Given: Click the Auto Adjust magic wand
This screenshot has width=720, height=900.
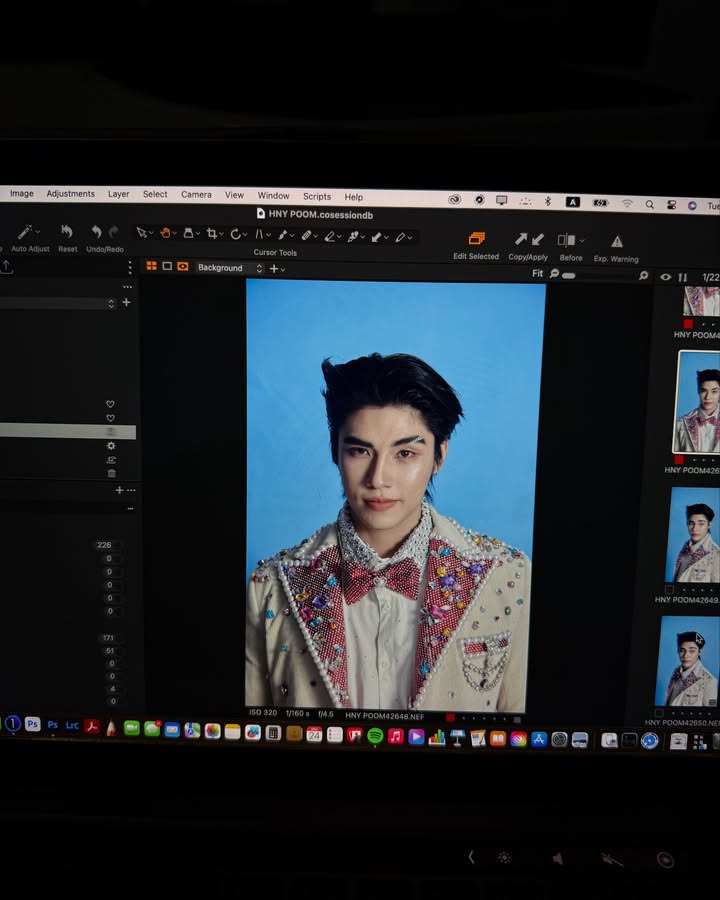Looking at the screenshot, I should tap(25, 232).
